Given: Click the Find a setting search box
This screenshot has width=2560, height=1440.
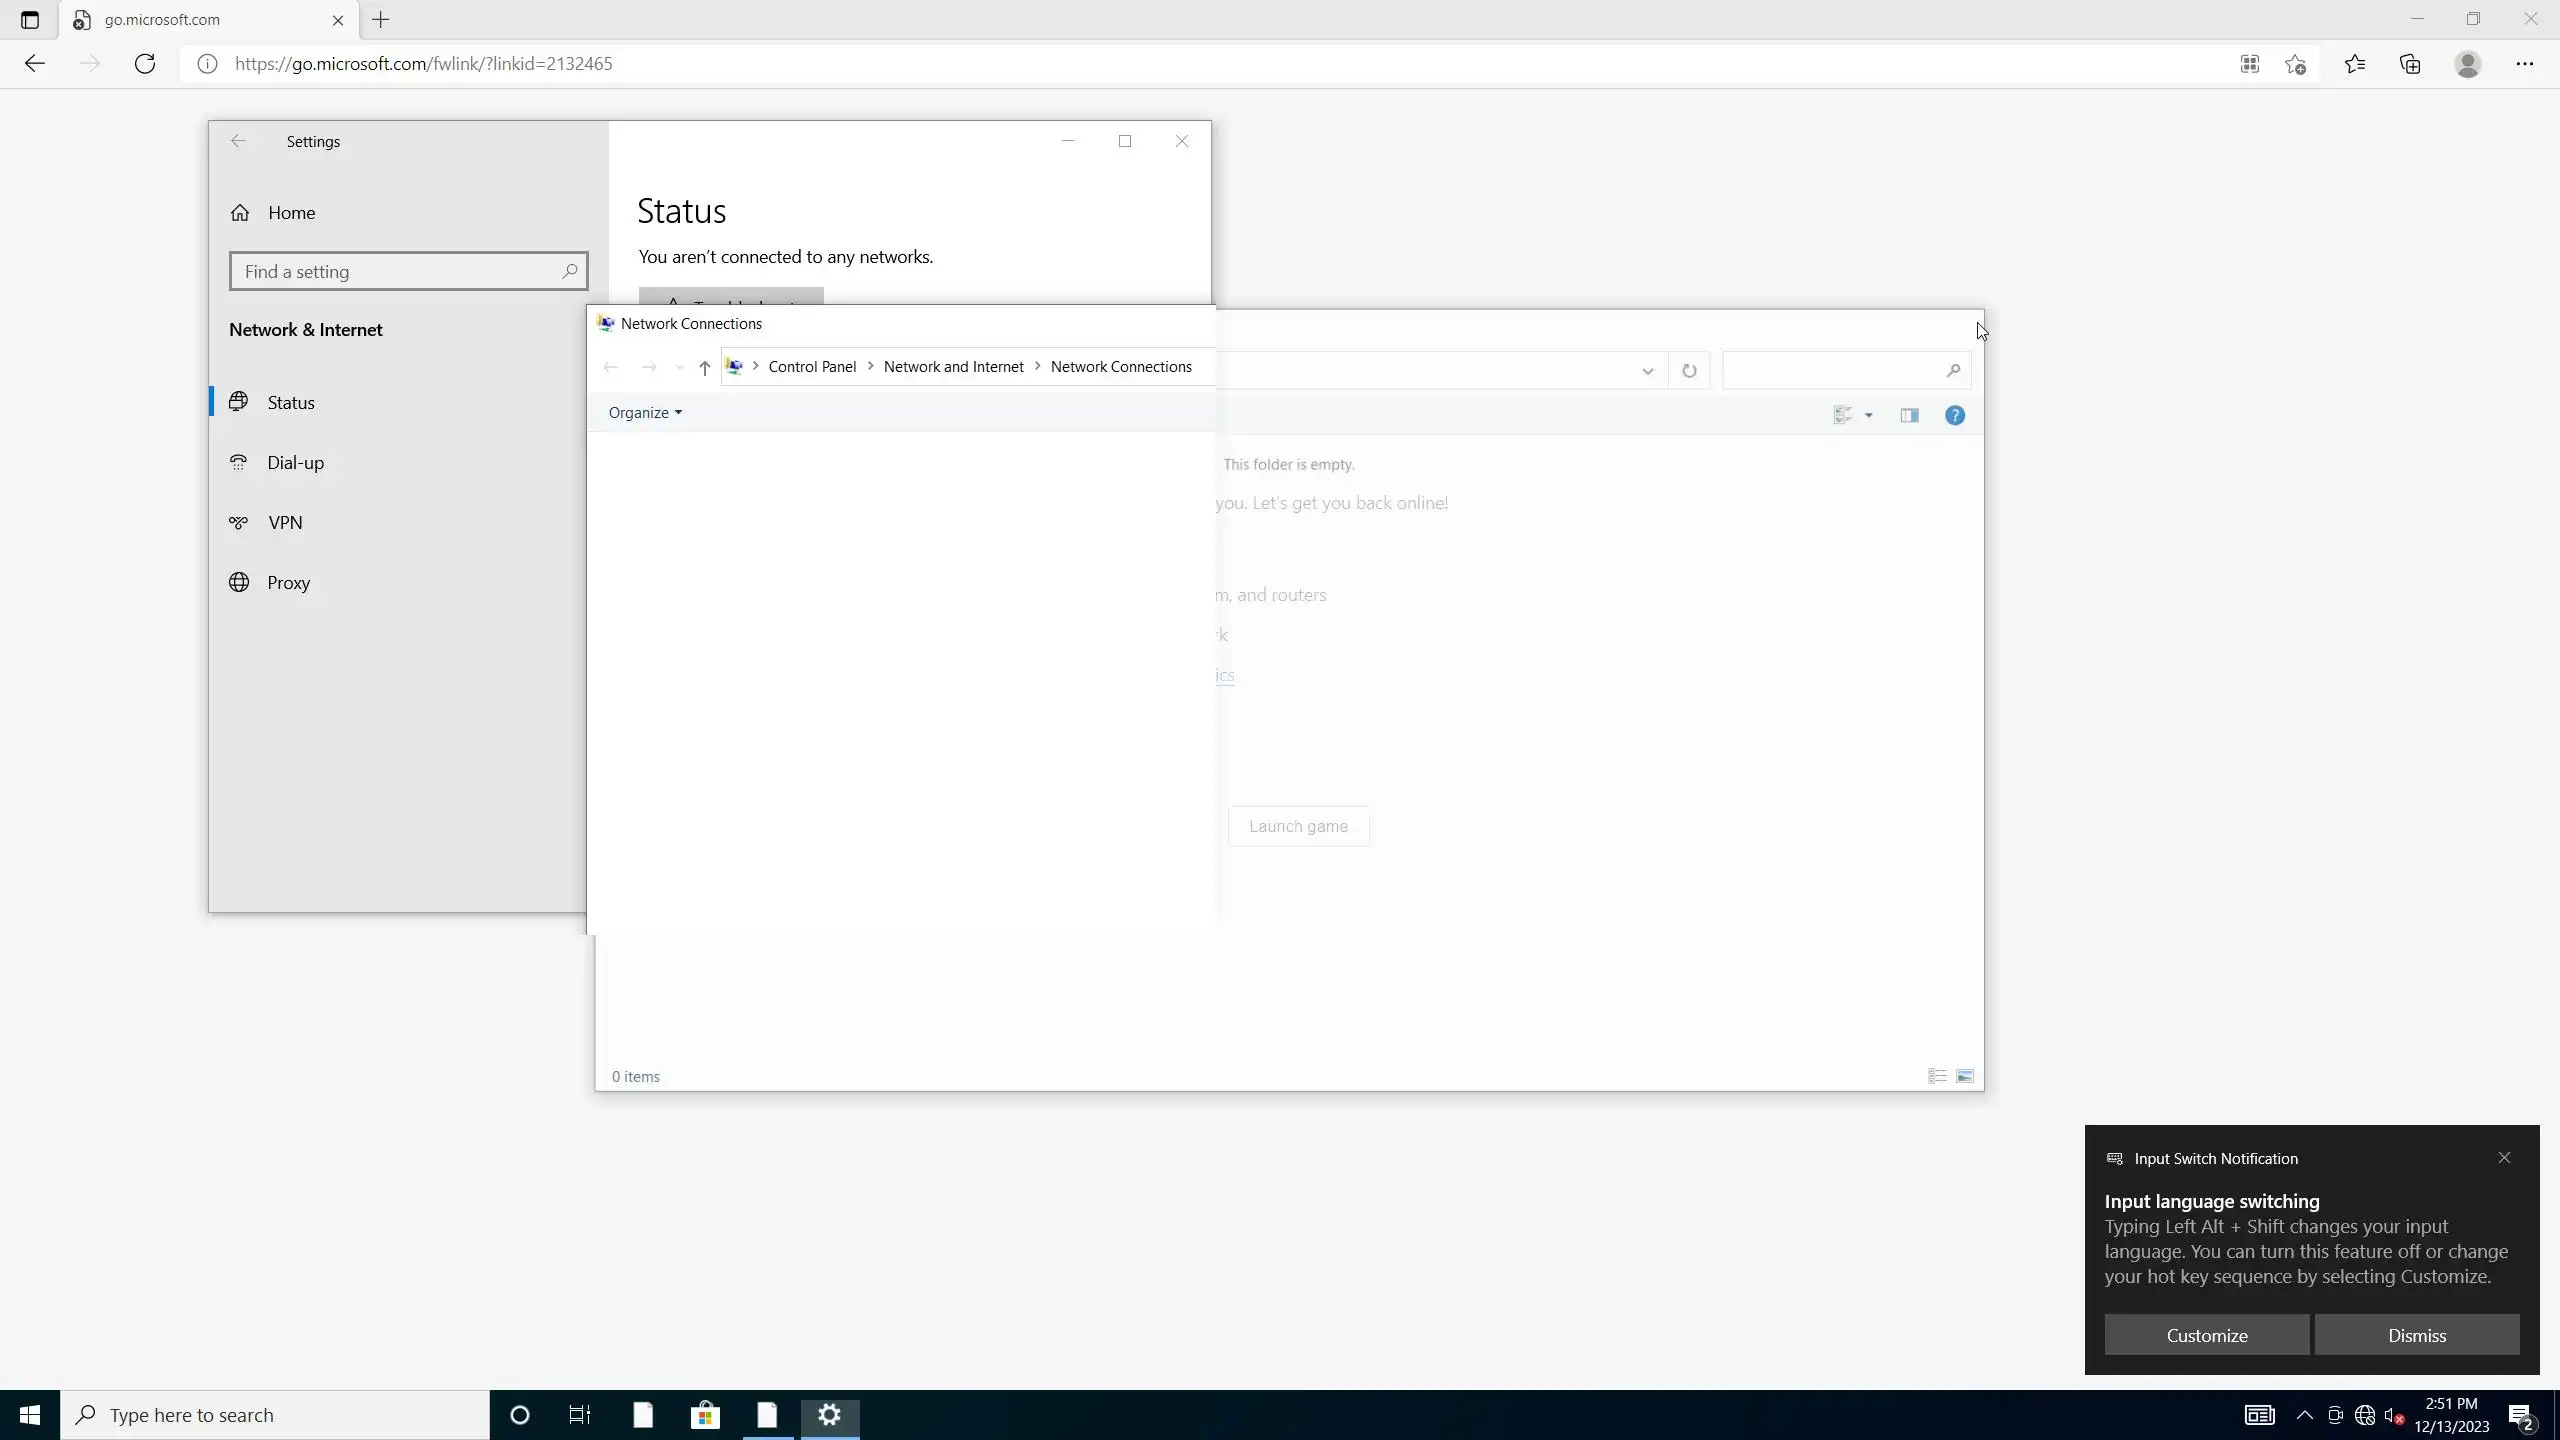Looking at the screenshot, I should [x=400, y=272].
